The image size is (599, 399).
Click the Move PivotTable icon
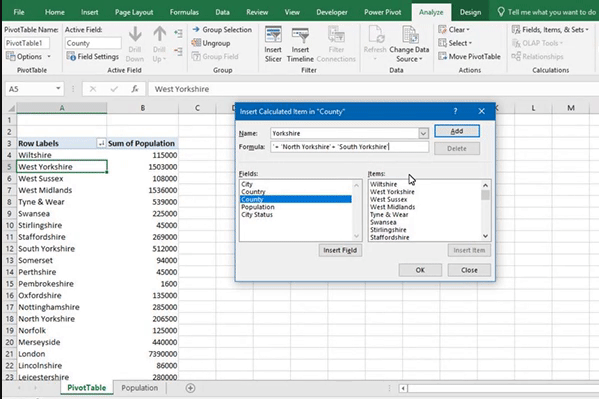(x=442, y=57)
